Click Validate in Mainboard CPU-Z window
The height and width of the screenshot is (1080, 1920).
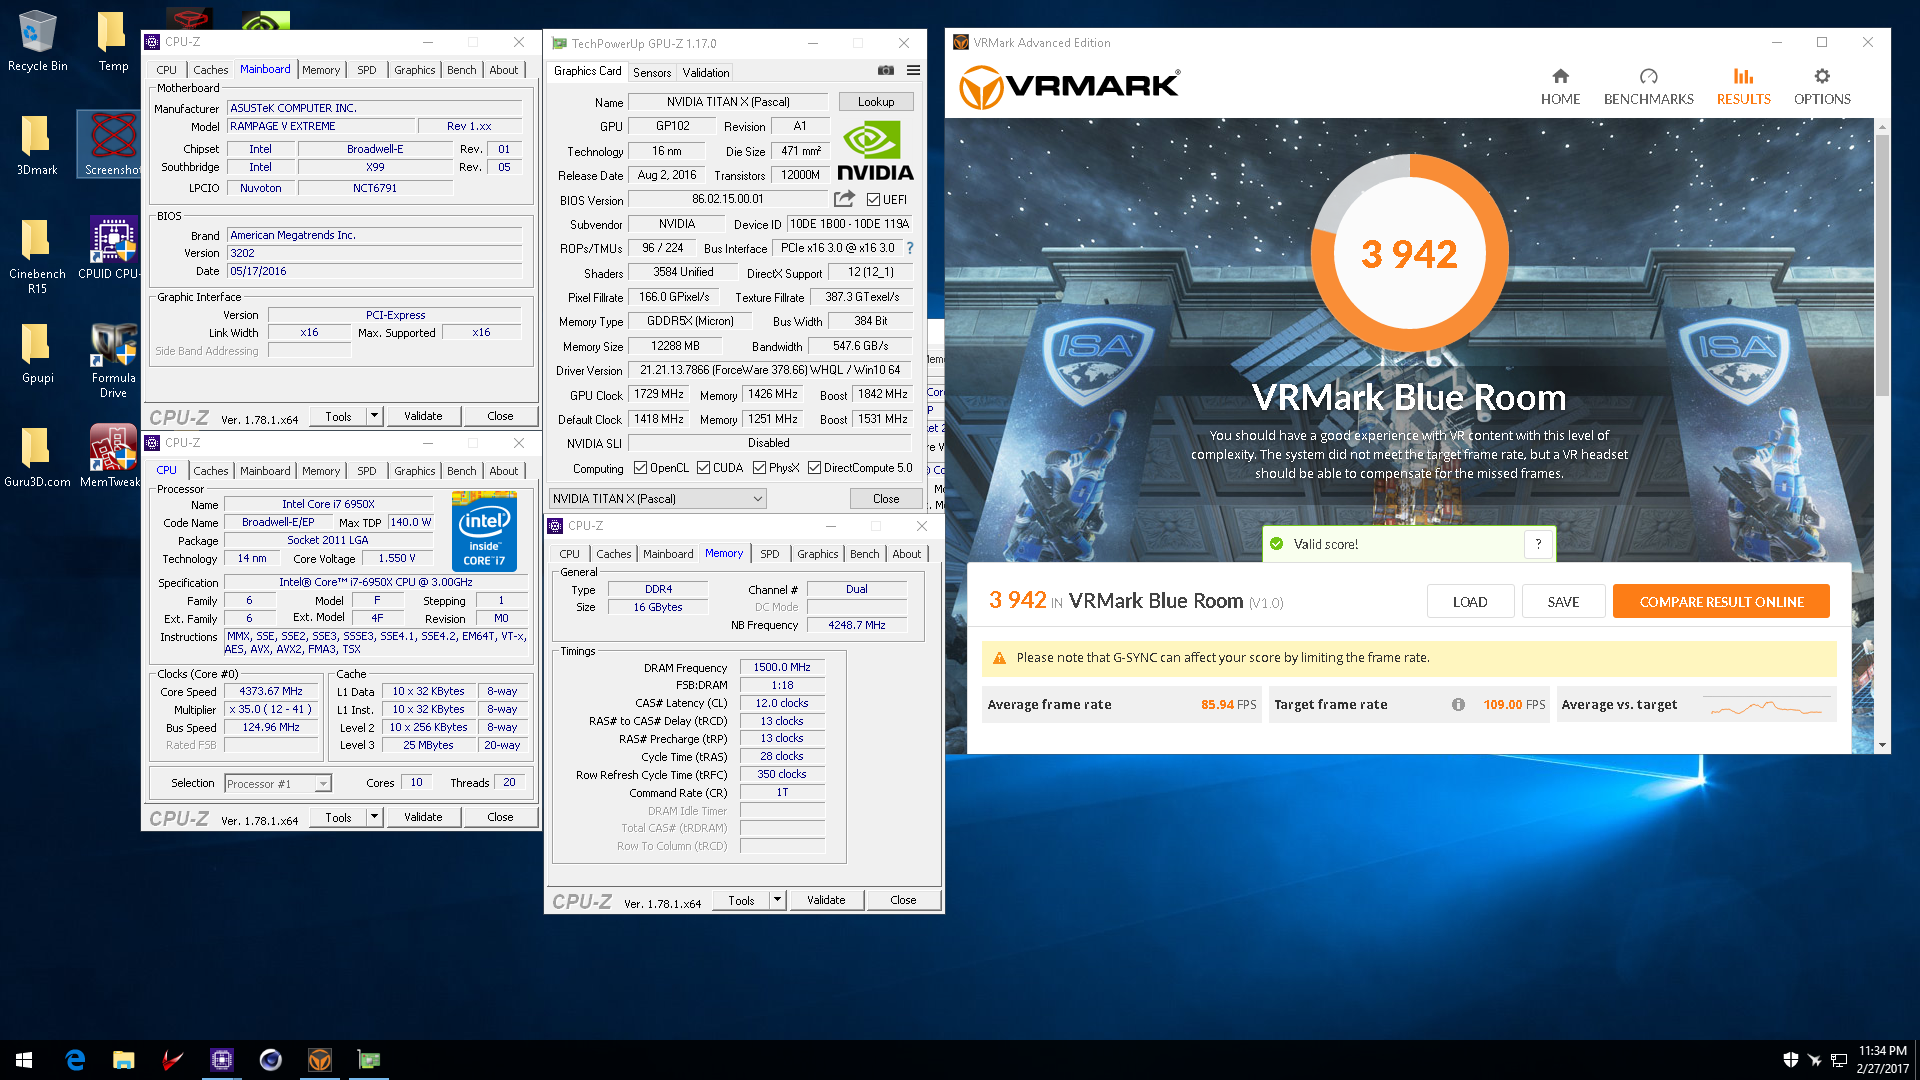pos(423,416)
